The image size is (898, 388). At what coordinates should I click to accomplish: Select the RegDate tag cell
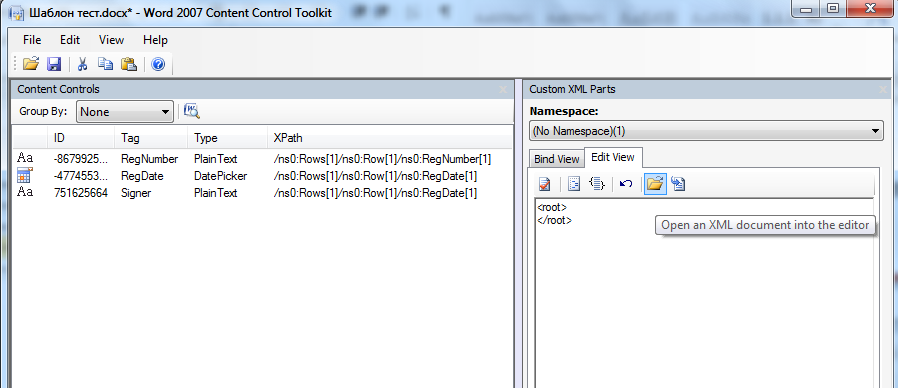(x=142, y=176)
